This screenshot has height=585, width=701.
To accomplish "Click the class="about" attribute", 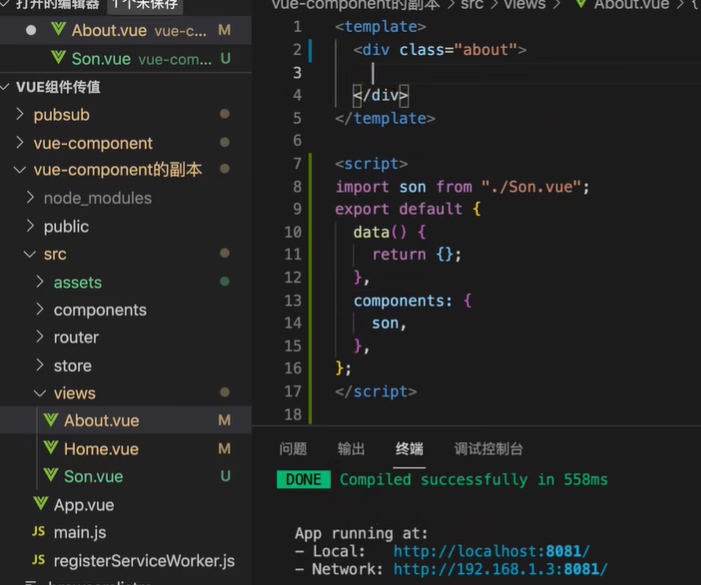I will pyautogui.click(x=458, y=50).
